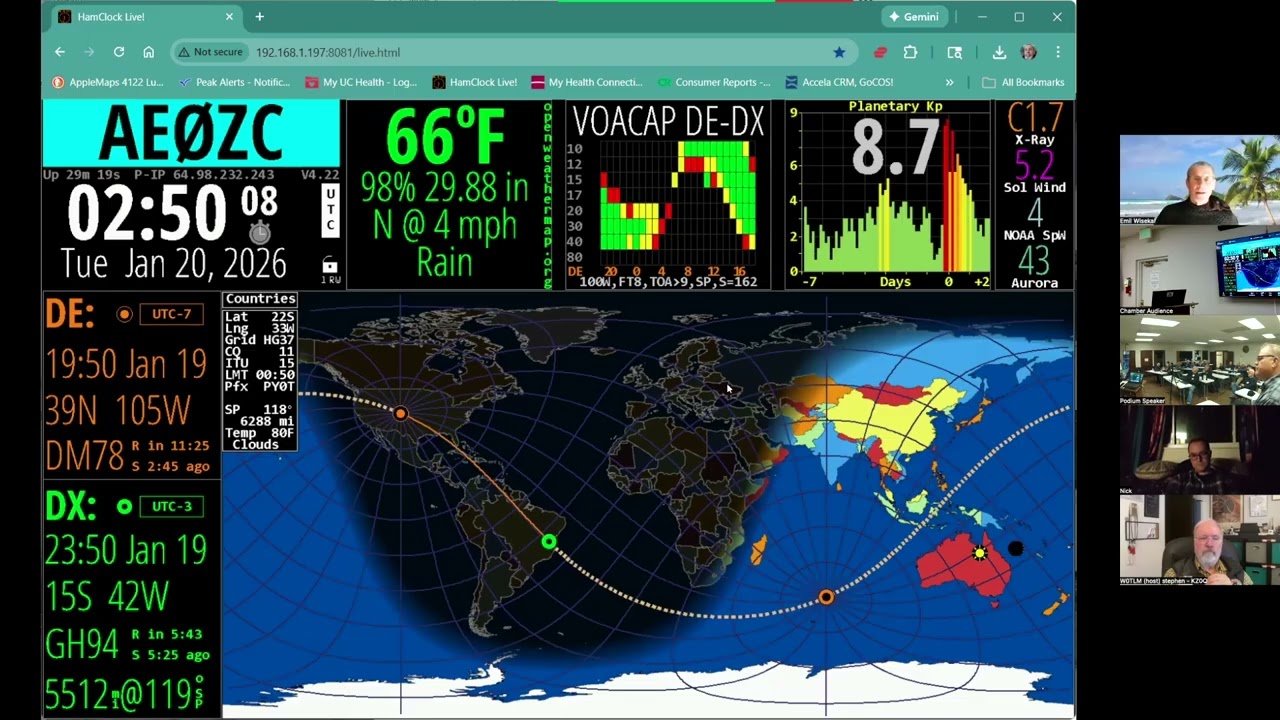1280x720 pixels.
Task: Click the 5.2 Sol Wind value
Action: pyautogui.click(x=1034, y=164)
